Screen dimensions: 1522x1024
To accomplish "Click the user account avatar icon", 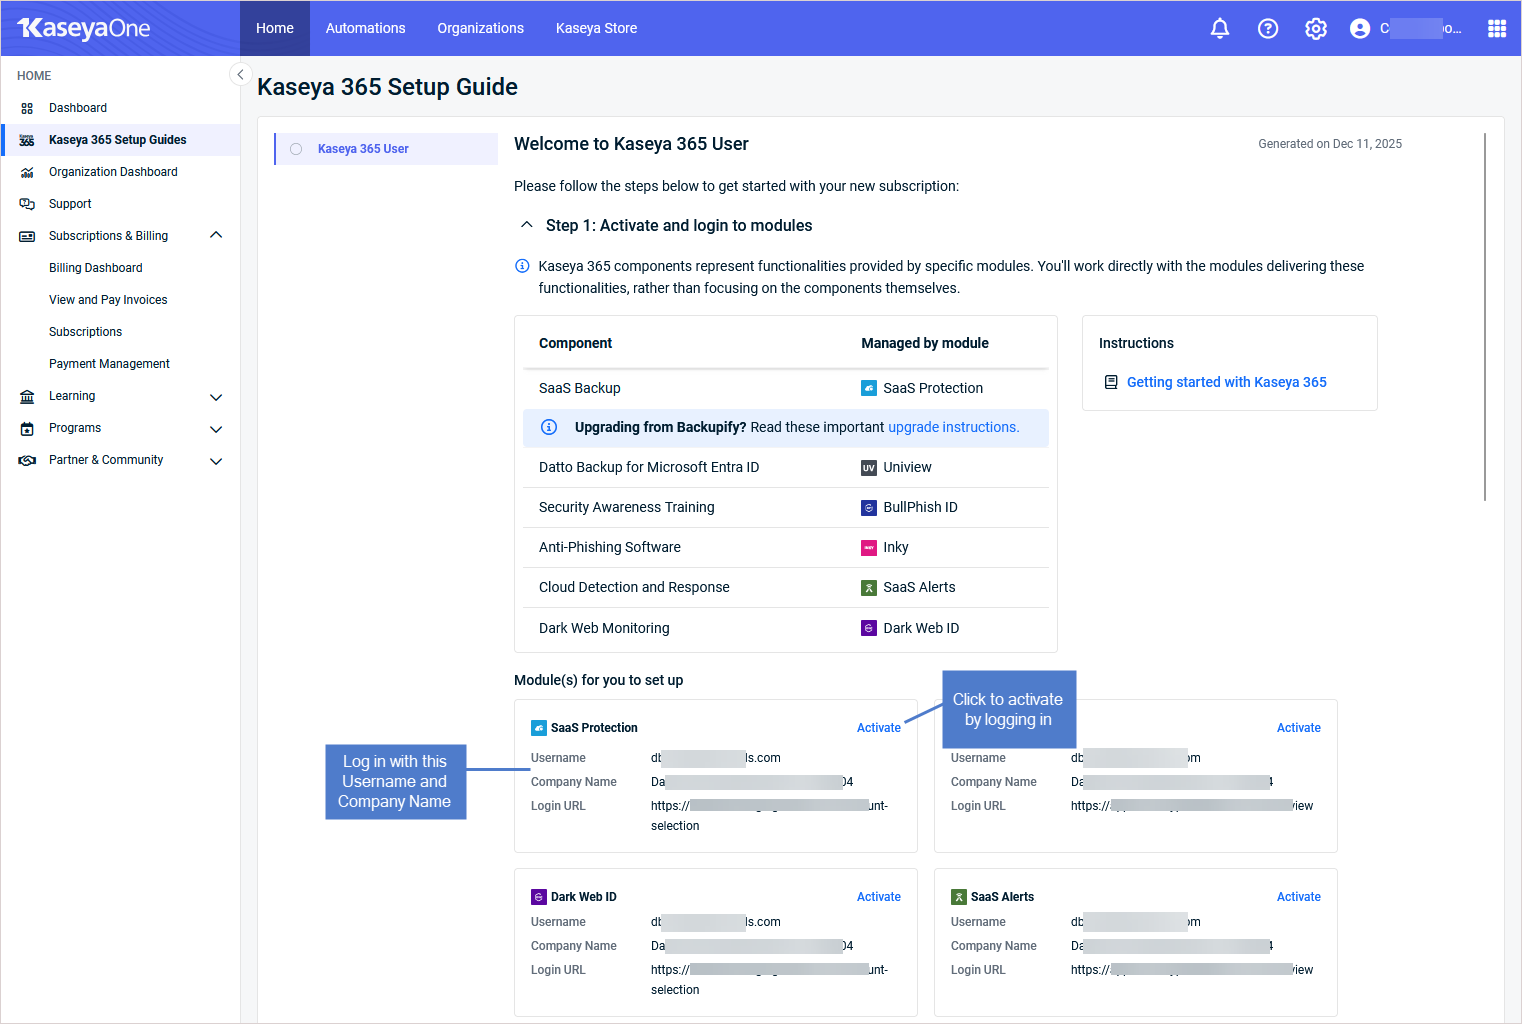I will [x=1359, y=29].
